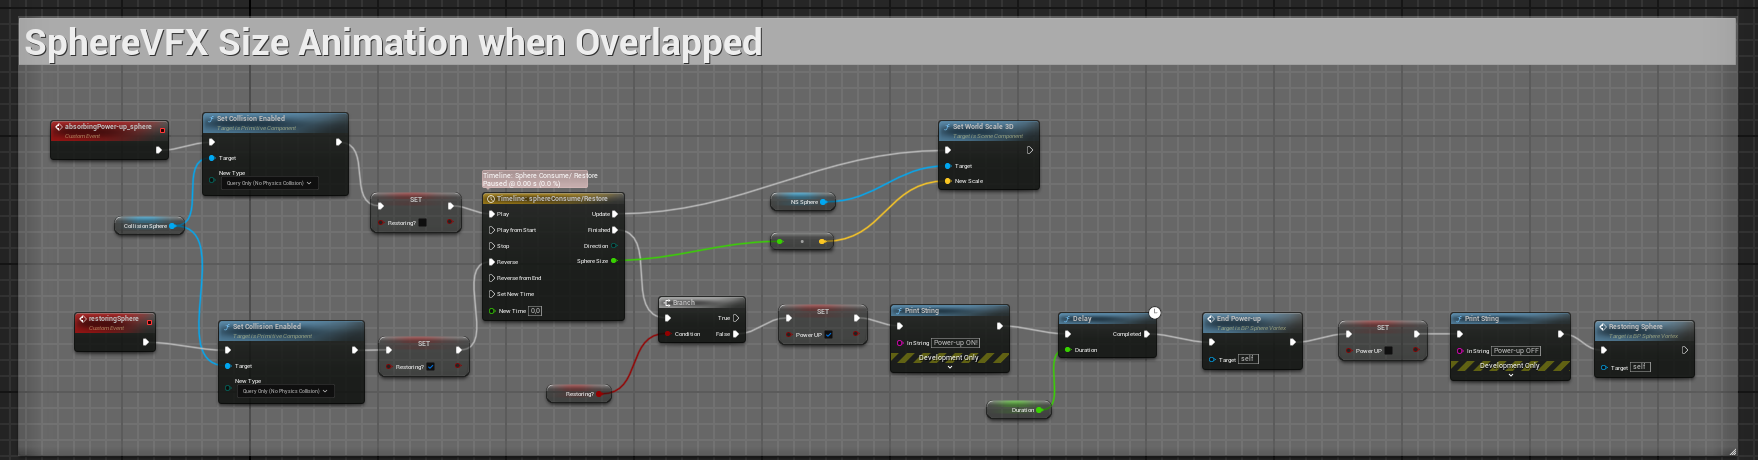Uncheck the Restoring? checkbox in lower SET node

pyautogui.click(x=430, y=367)
